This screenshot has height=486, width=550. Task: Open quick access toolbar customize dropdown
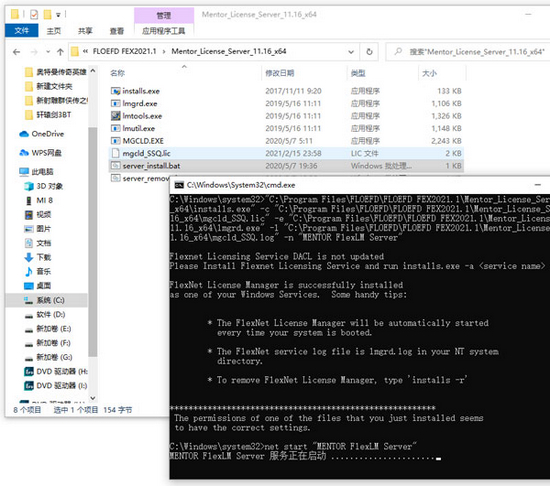pos(58,15)
